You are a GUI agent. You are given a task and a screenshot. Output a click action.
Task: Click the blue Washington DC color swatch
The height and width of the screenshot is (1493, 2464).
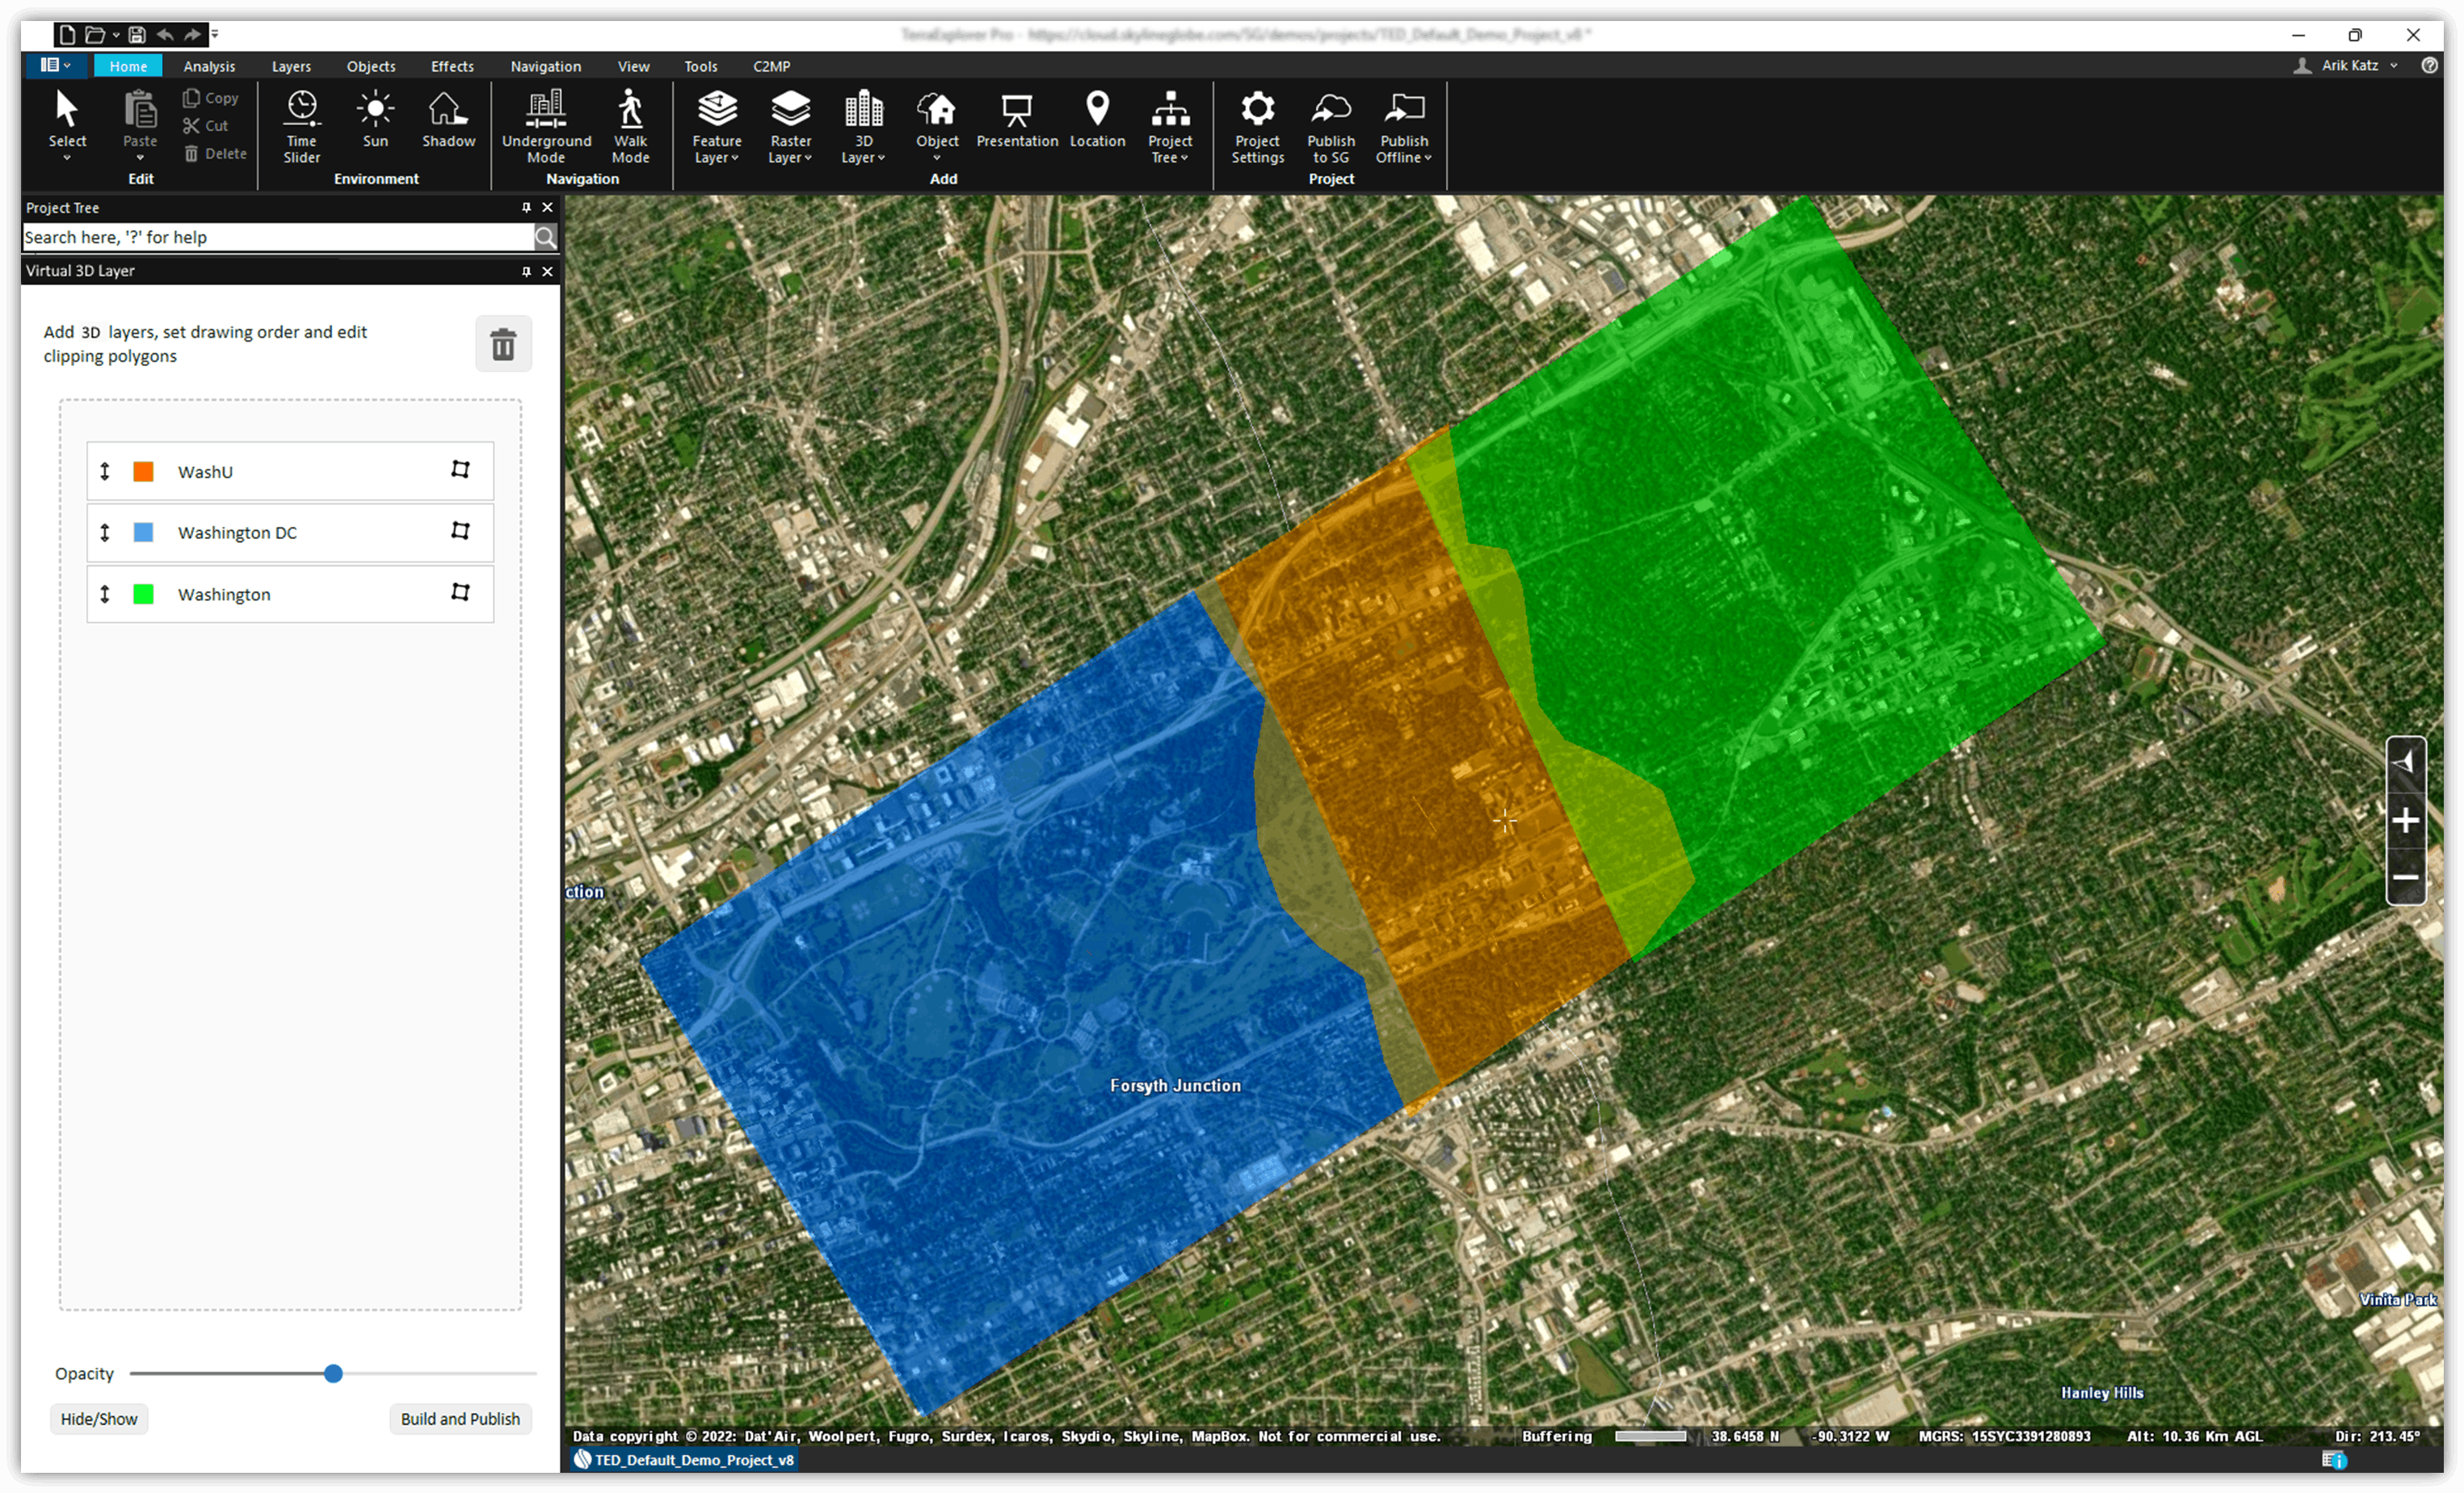[x=143, y=532]
